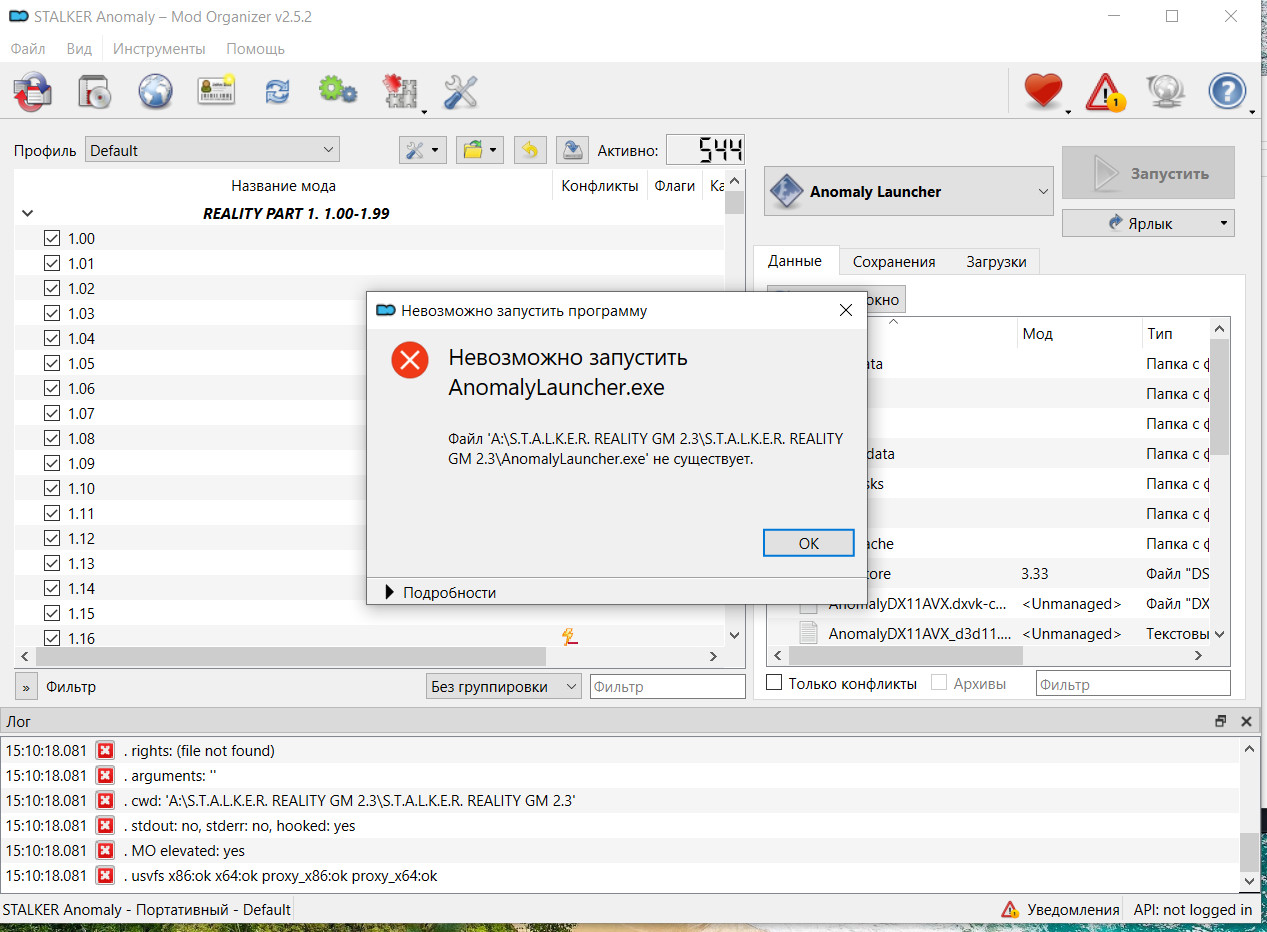Viewport: 1267px width, 932px height.
Task: Click the Install mod from archive icon
Action: 32,93
